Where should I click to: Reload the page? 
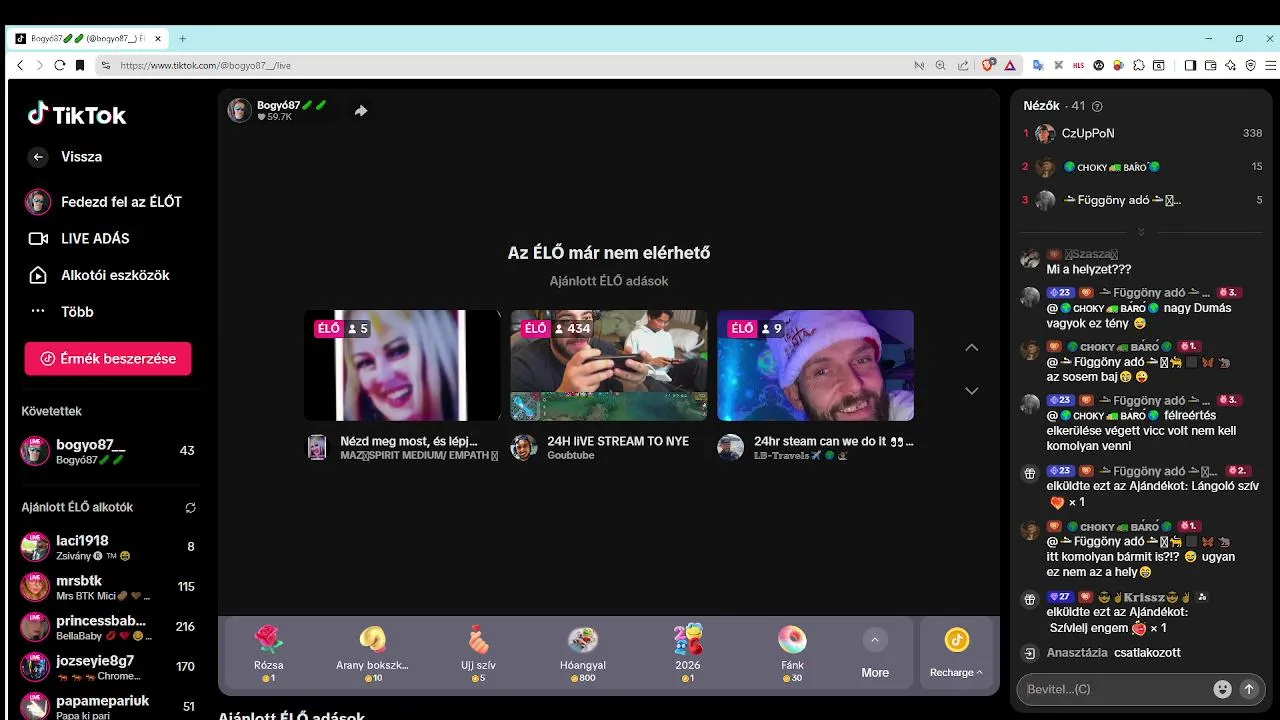60,65
